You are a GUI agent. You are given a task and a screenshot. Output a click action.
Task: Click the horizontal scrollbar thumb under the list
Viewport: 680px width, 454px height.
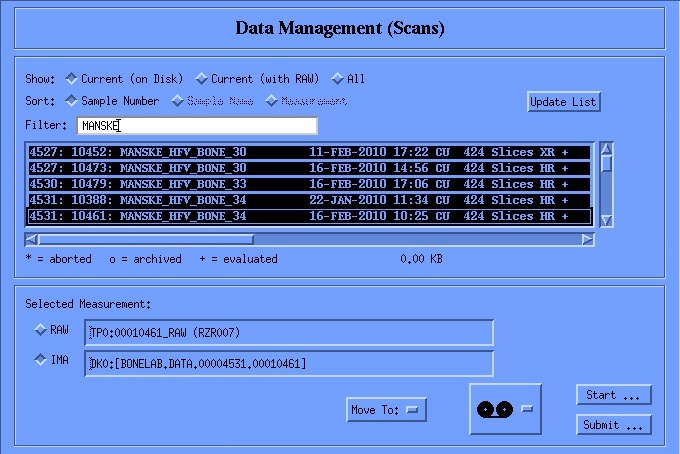[146, 239]
